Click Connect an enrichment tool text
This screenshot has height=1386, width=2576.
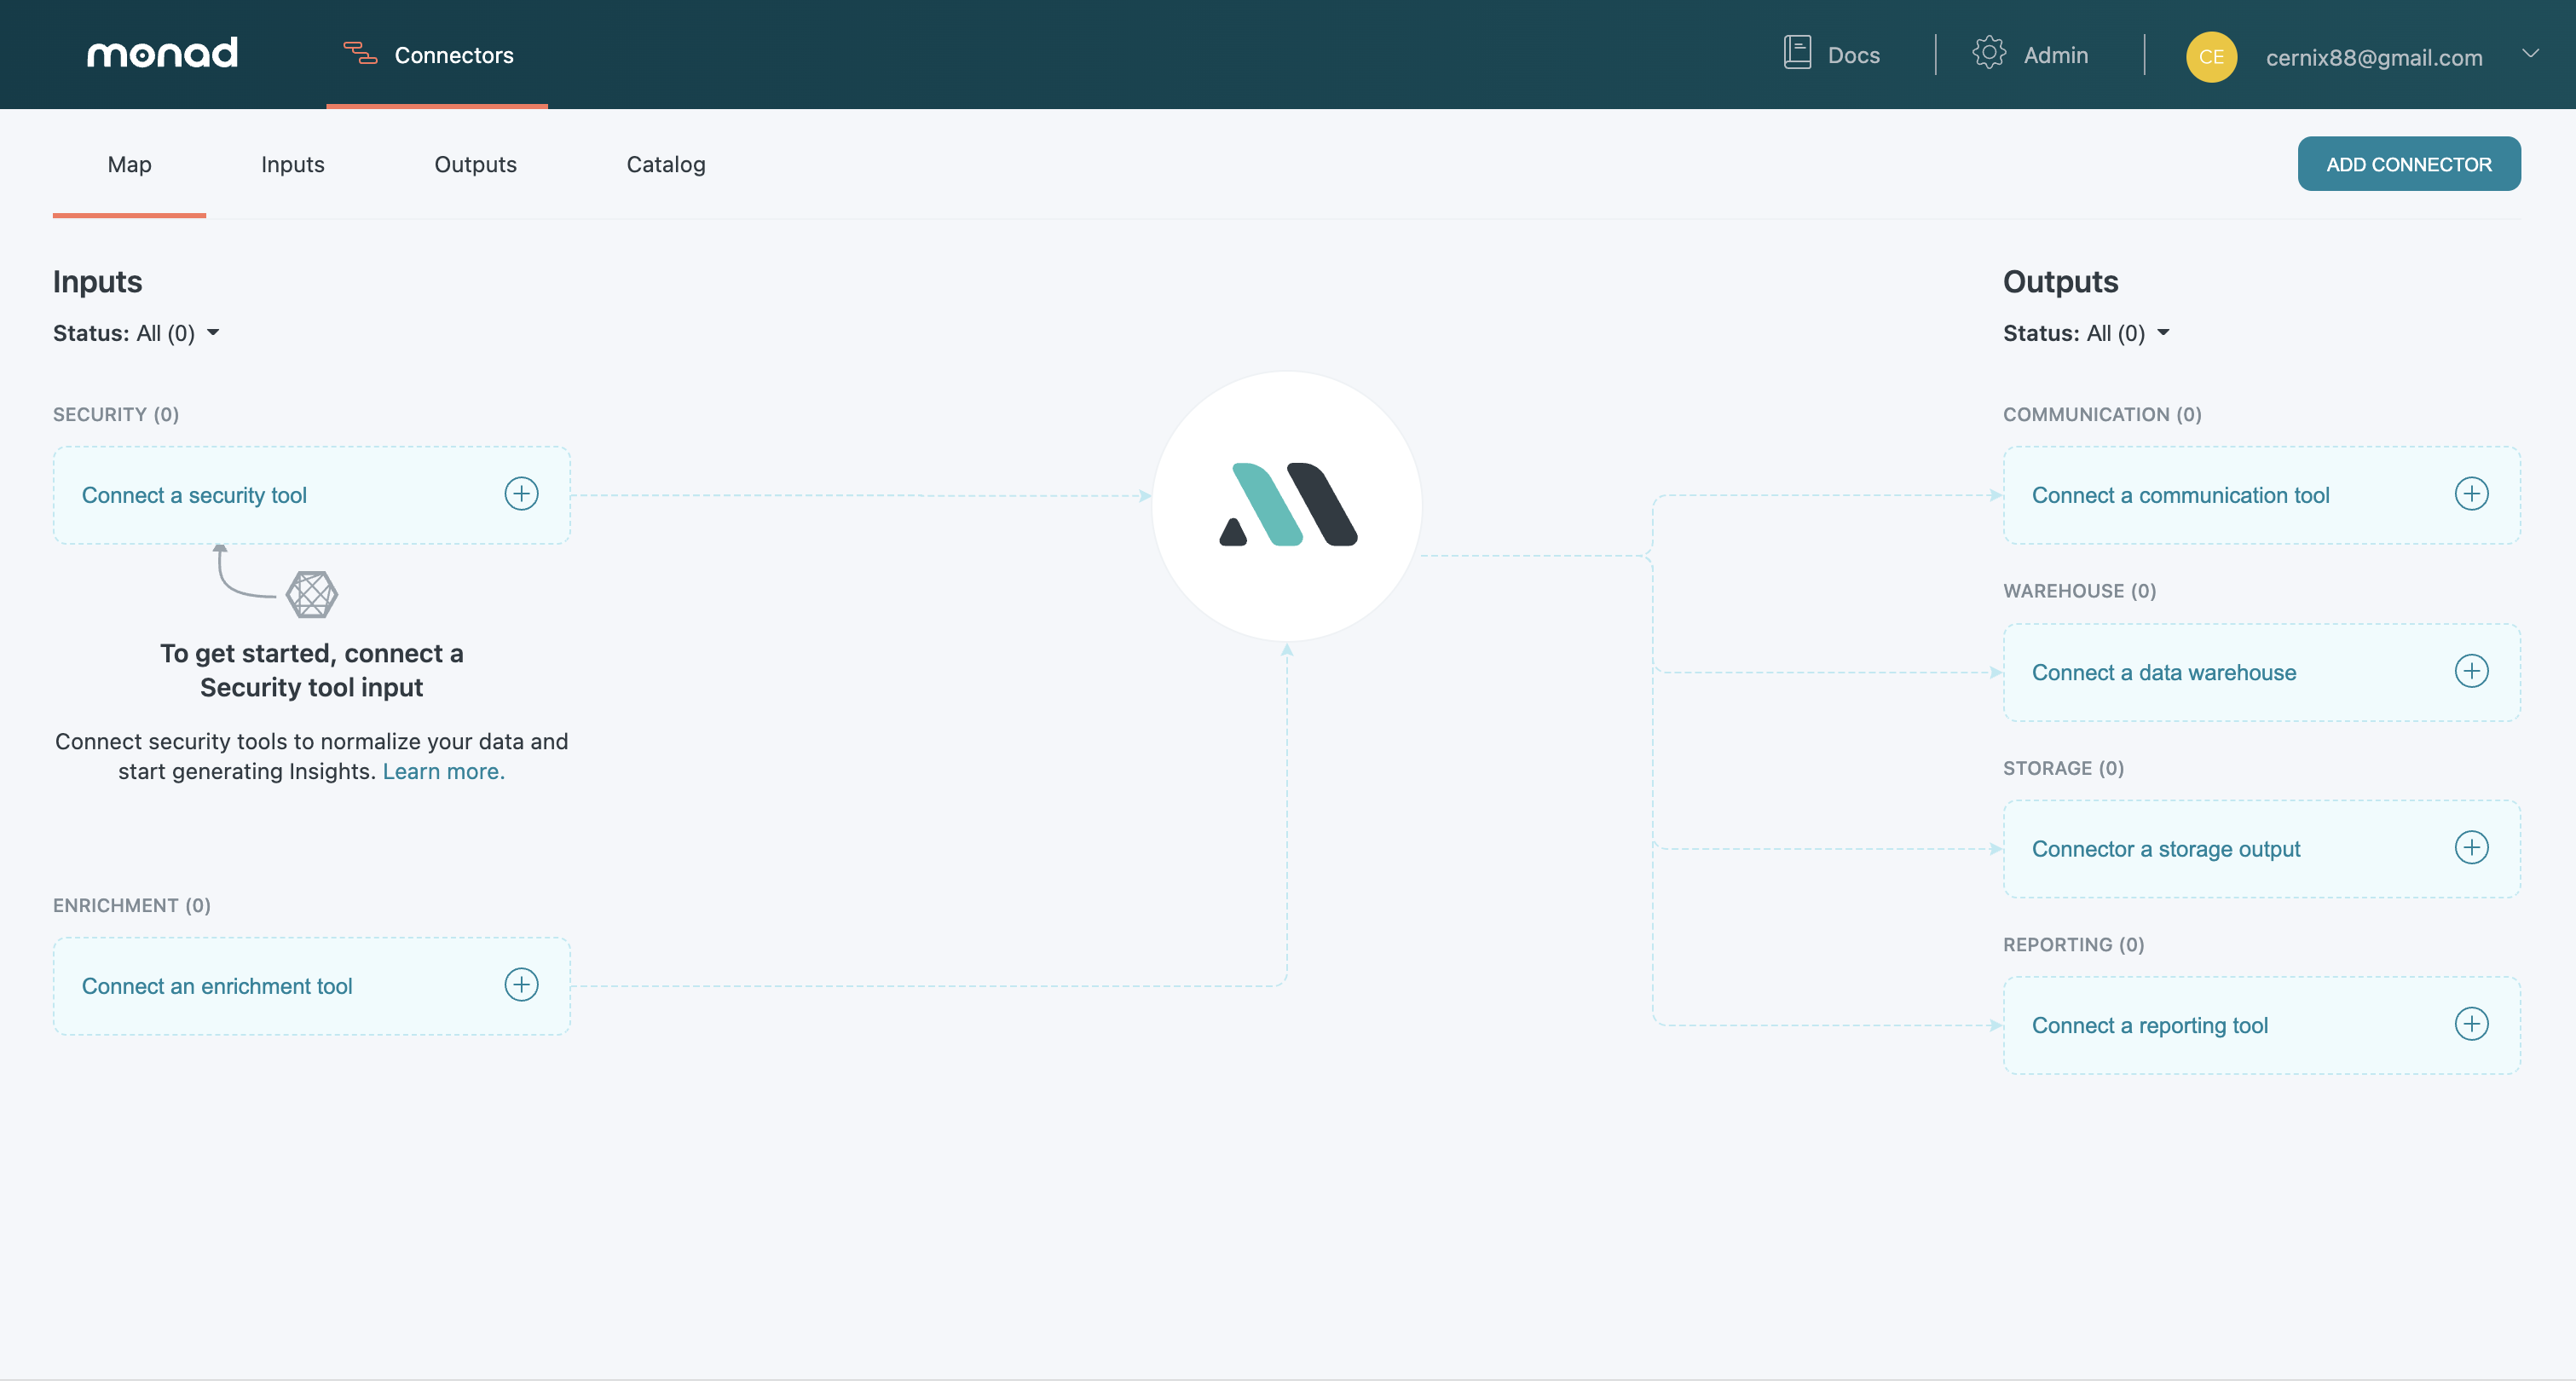[217, 986]
